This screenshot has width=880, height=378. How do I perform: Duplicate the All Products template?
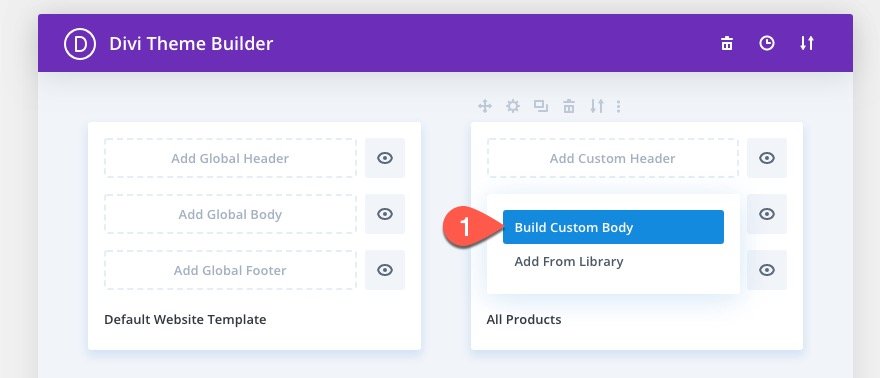(541, 105)
